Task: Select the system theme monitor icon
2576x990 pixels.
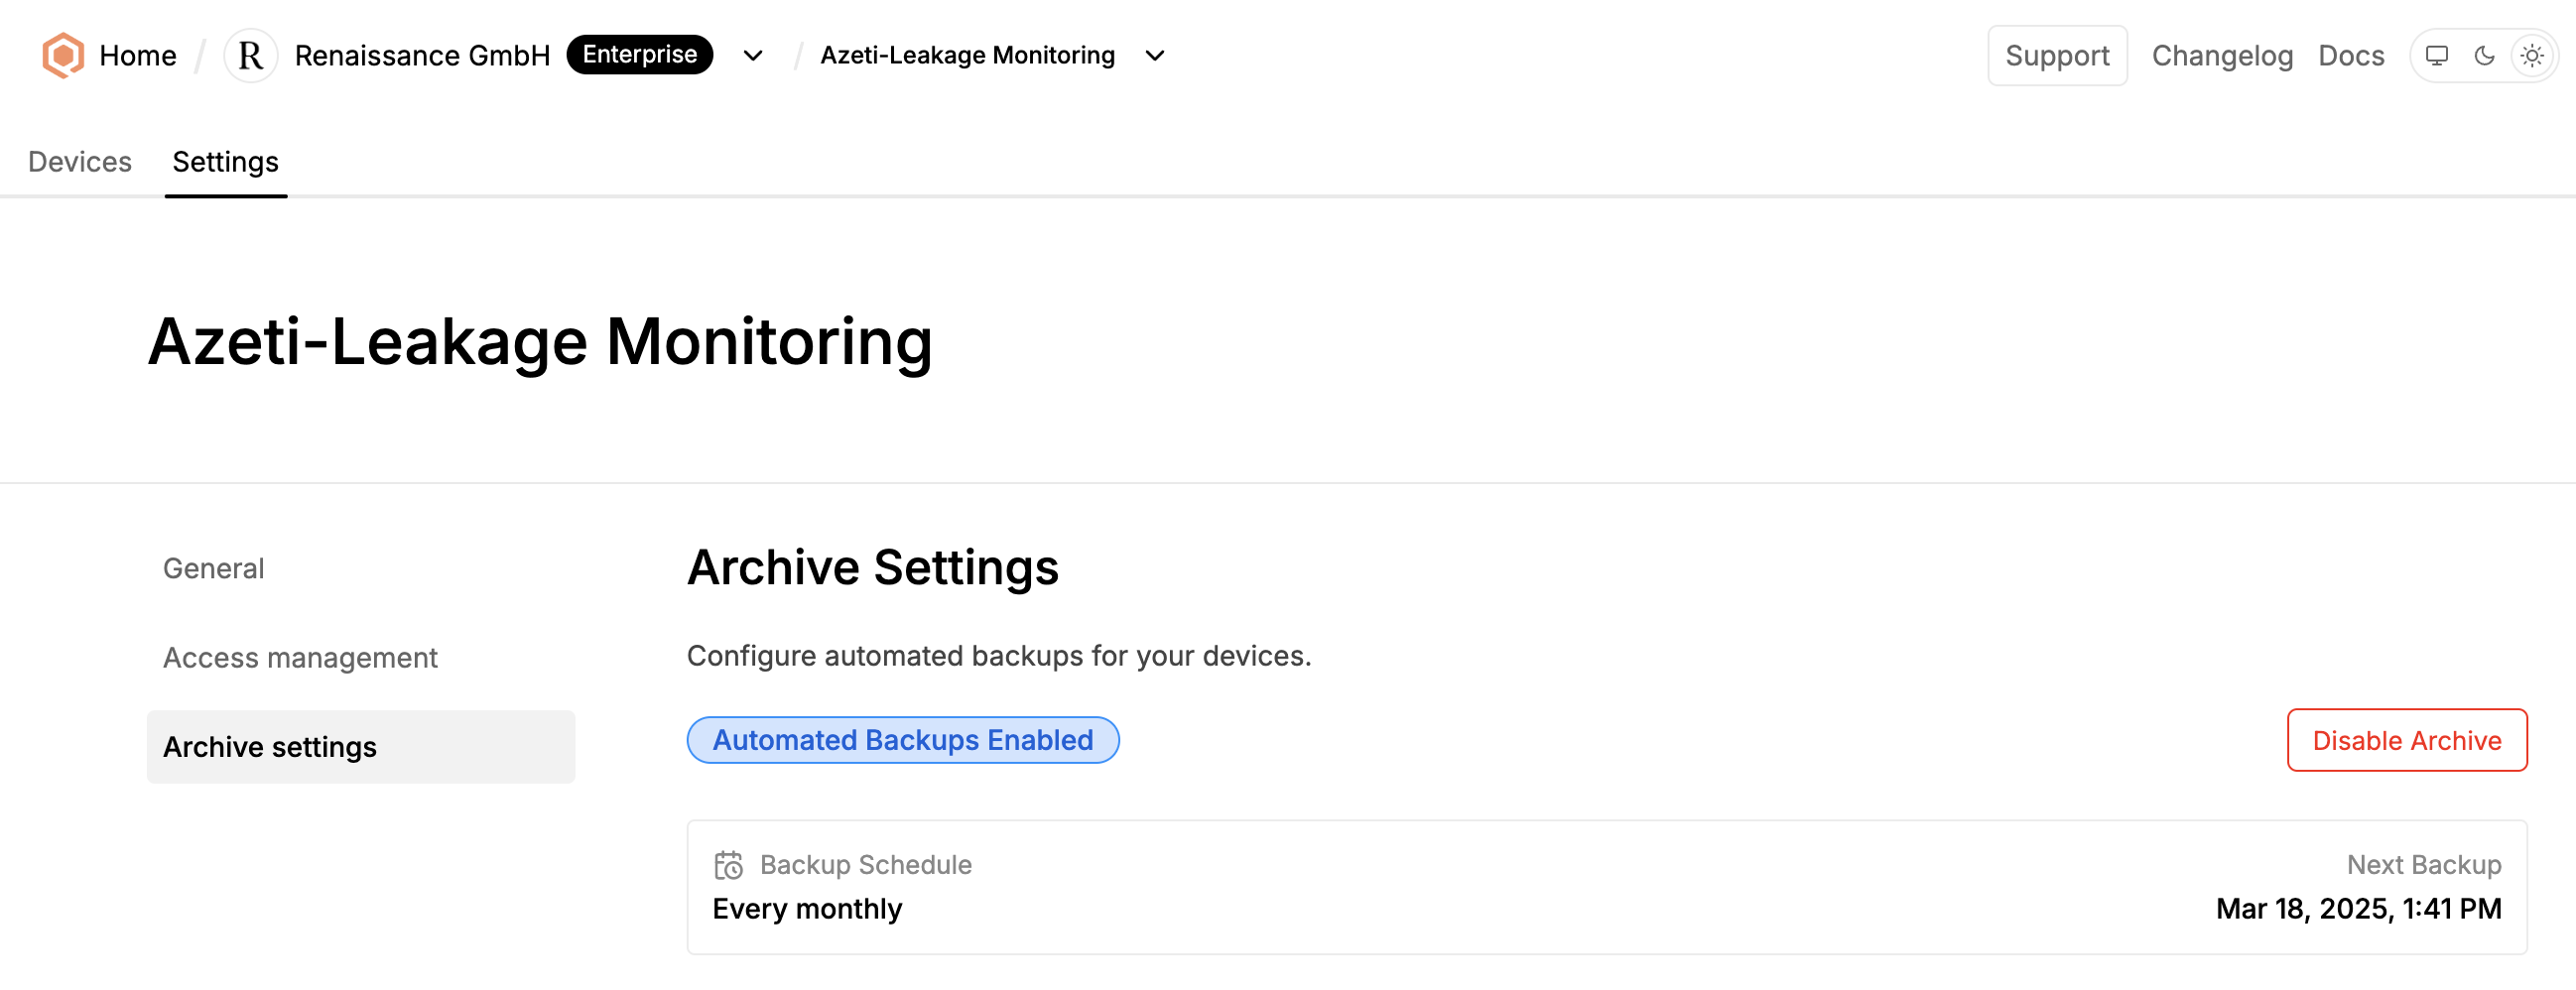Action: point(2436,56)
